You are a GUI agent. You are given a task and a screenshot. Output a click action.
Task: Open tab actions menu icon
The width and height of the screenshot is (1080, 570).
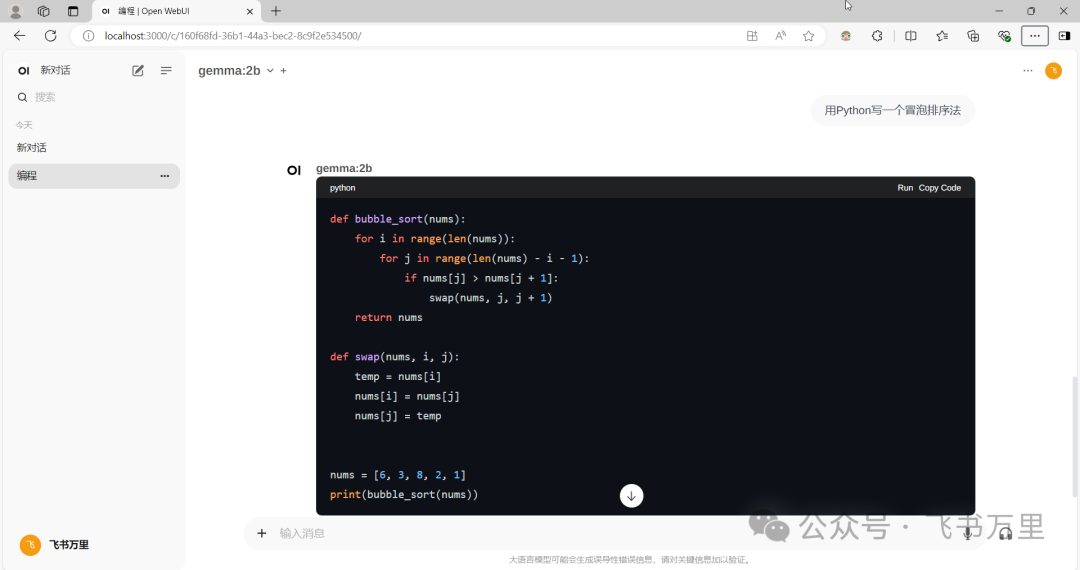pos(73,11)
